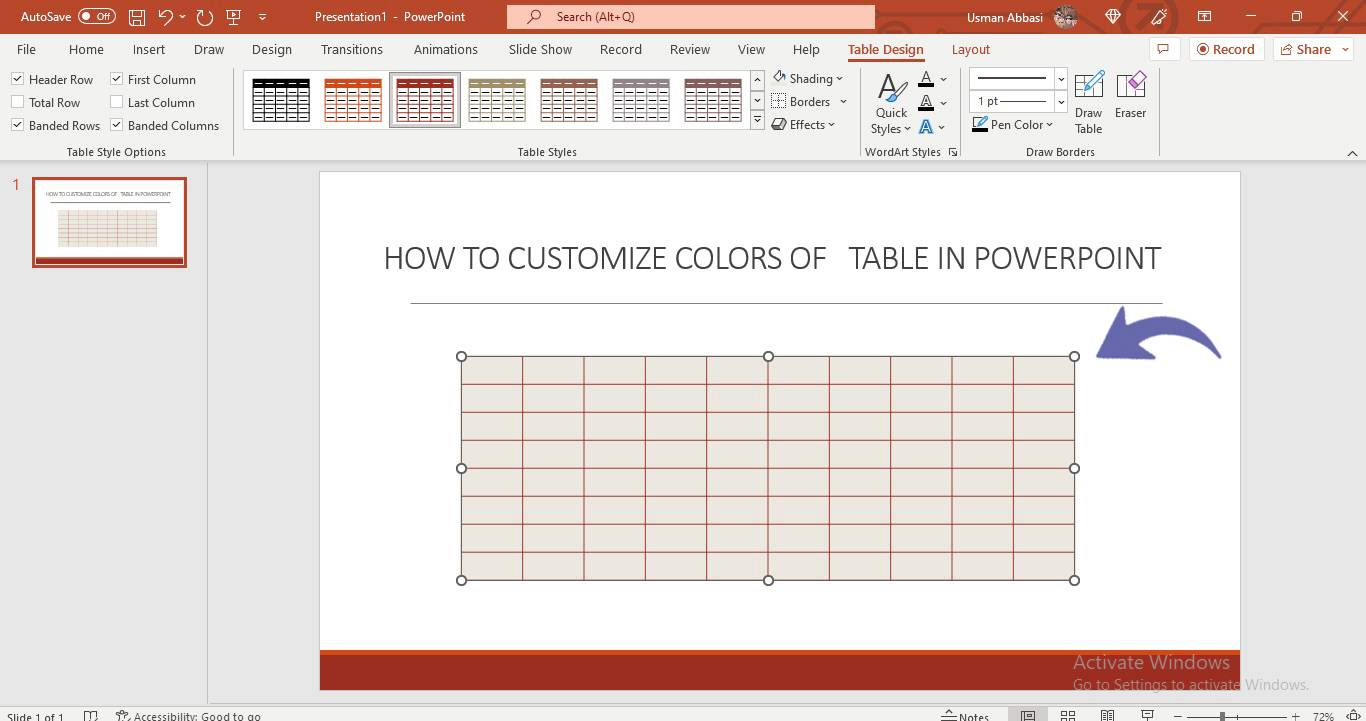Viewport: 1366px width, 721px height.
Task: Select the Draw Table tool
Action: (x=1088, y=102)
